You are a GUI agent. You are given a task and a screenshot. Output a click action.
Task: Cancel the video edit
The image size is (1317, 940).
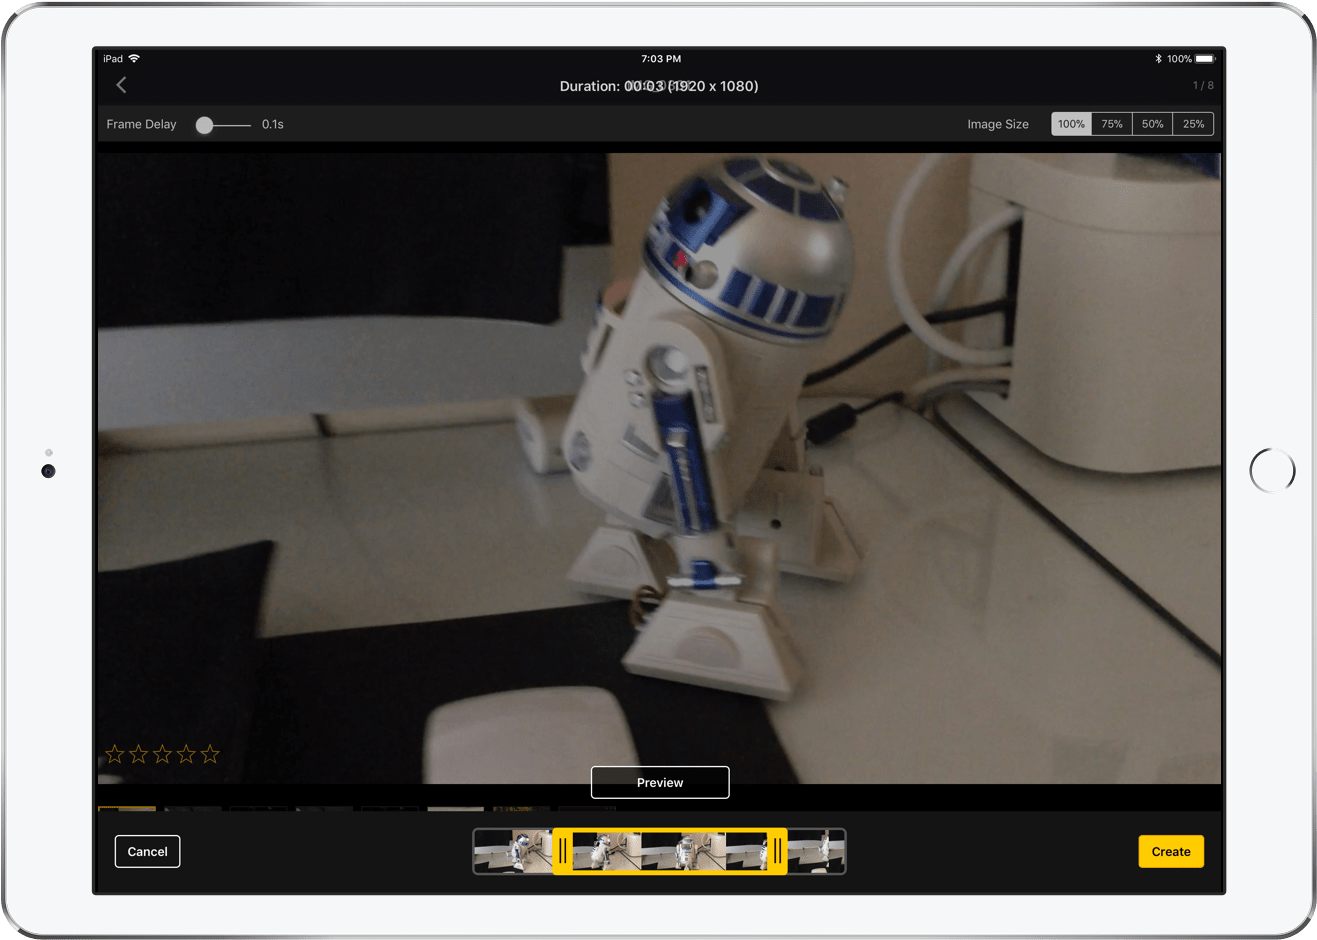point(147,852)
